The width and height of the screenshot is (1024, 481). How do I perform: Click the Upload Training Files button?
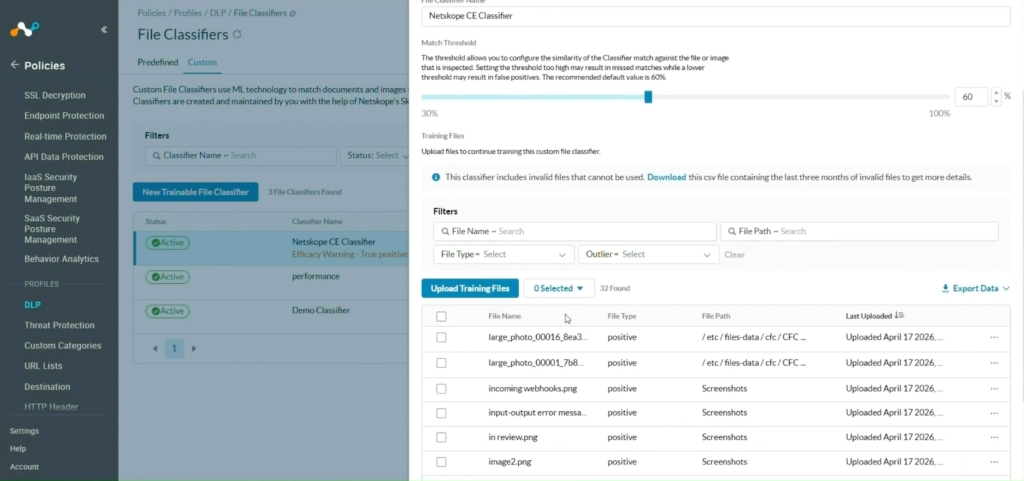click(470, 288)
